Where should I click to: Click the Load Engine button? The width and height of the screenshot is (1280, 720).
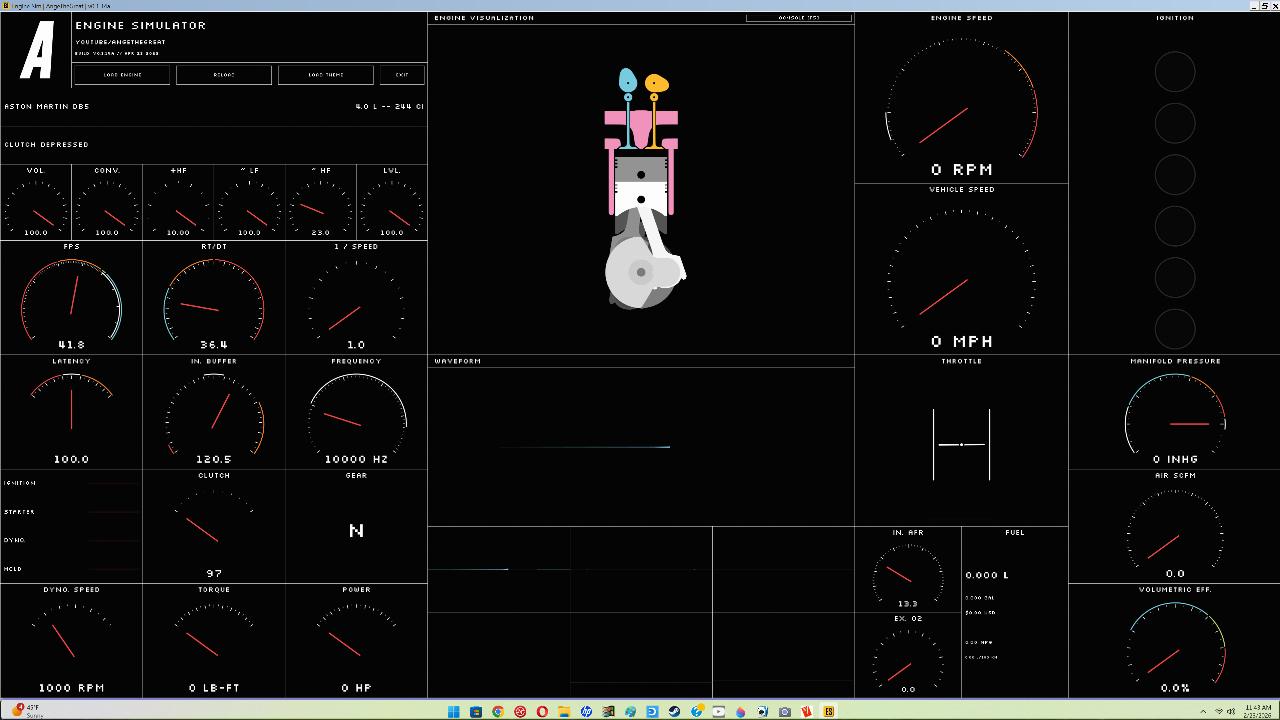pos(122,75)
